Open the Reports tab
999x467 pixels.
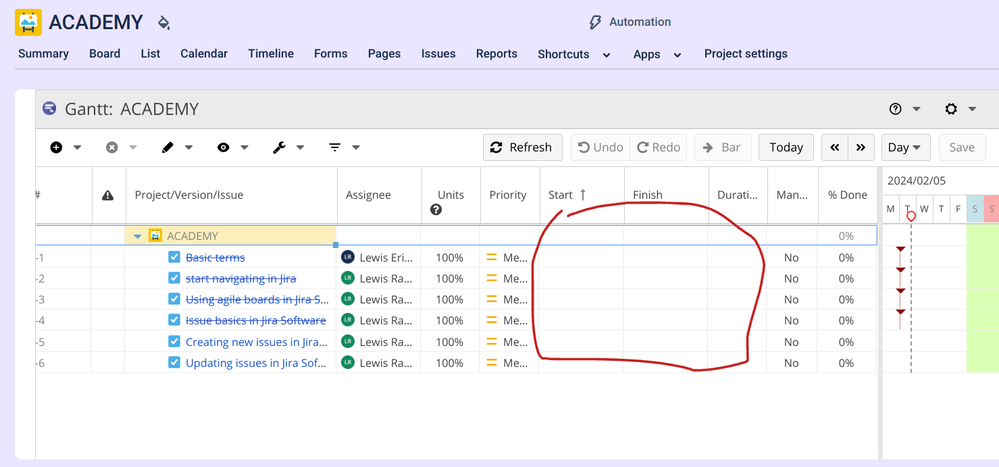(496, 54)
